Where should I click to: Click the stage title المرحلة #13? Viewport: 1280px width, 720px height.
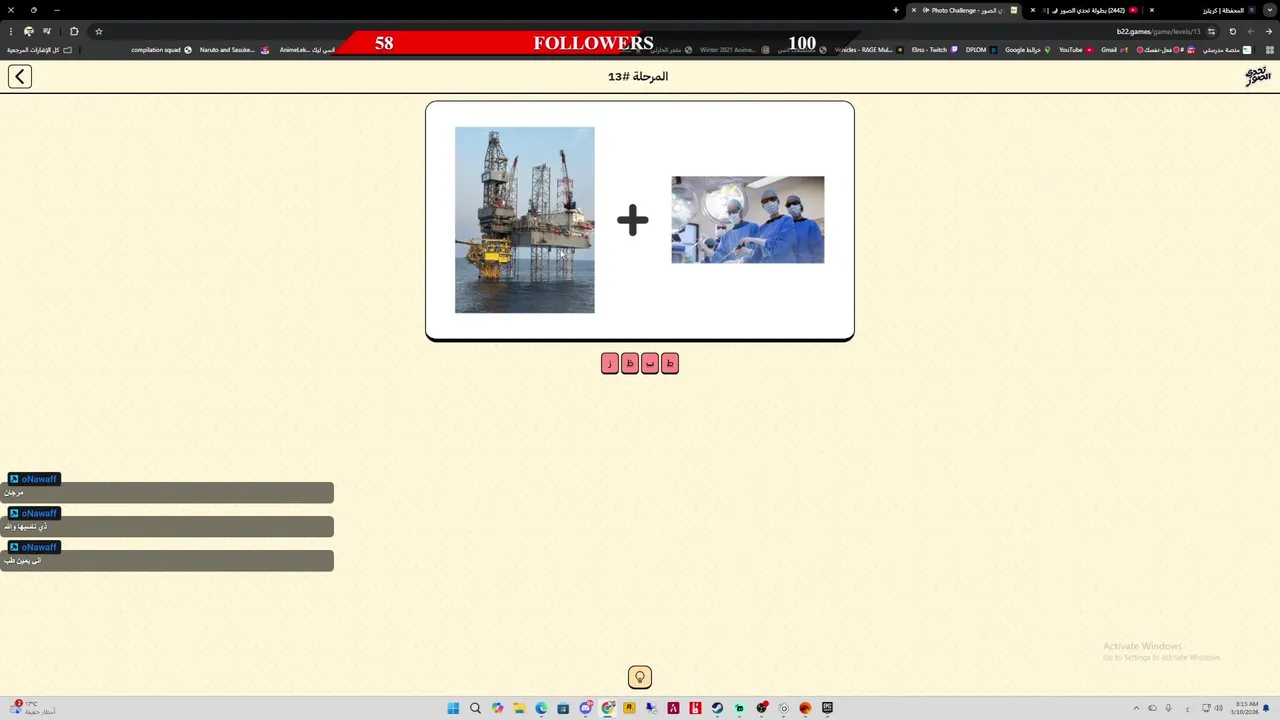pyautogui.click(x=638, y=76)
